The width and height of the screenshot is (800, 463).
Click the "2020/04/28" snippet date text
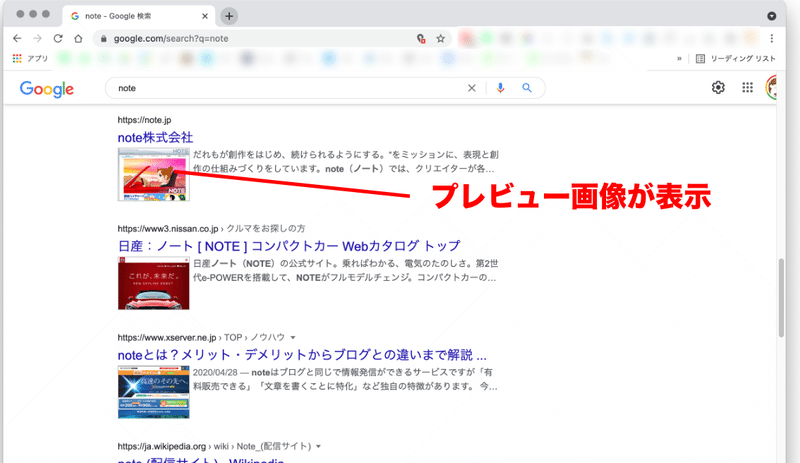coord(215,372)
